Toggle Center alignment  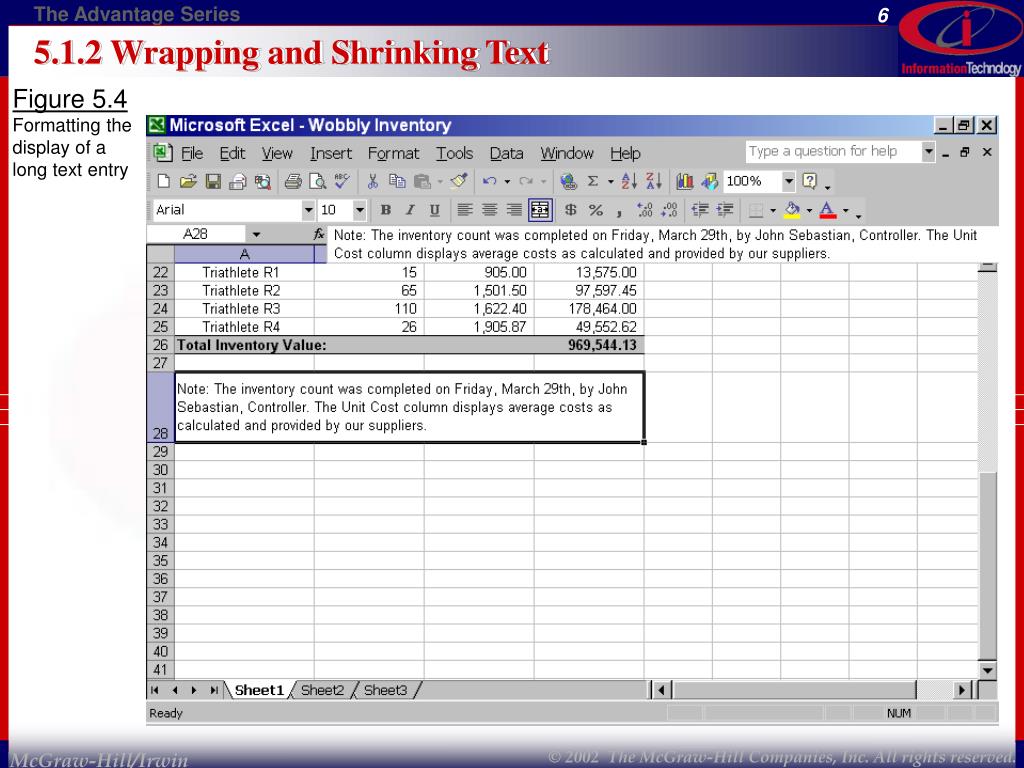[490, 210]
